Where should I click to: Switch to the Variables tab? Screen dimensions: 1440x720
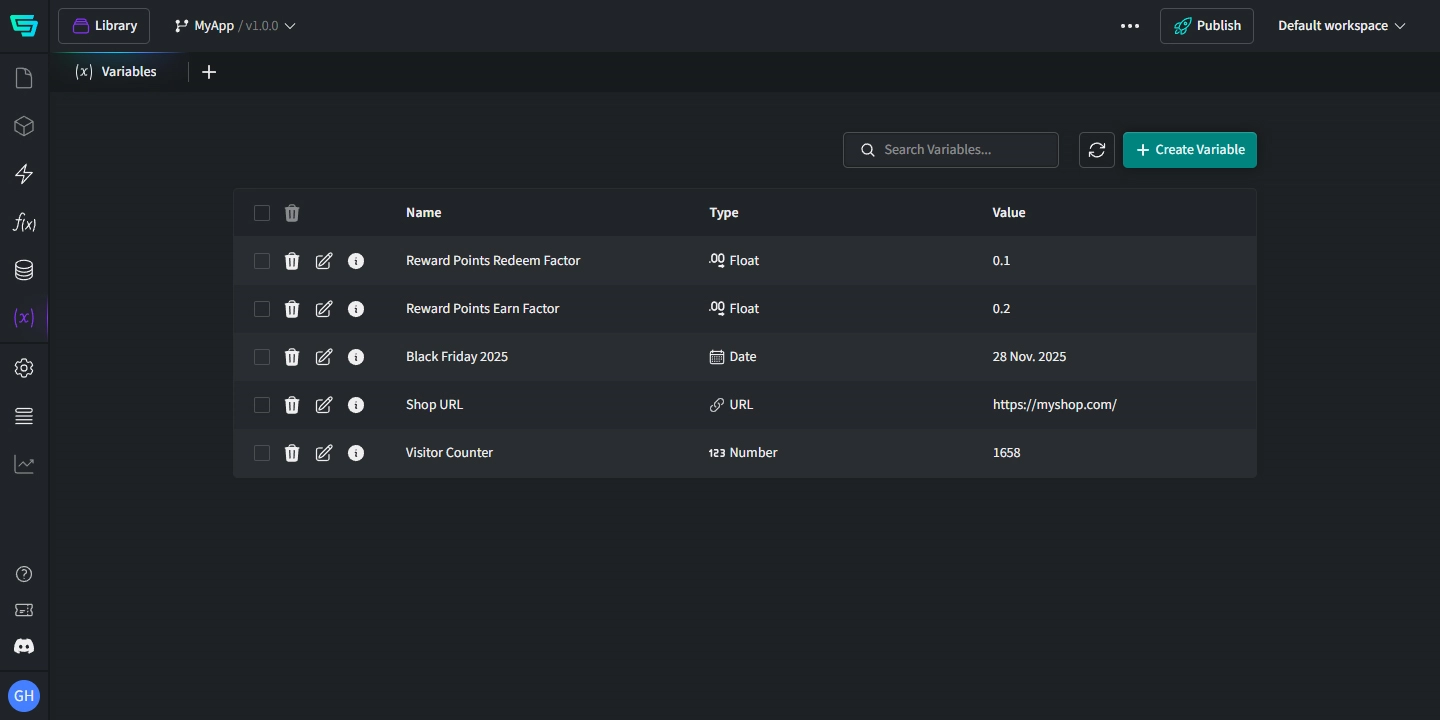[x=117, y=72]
